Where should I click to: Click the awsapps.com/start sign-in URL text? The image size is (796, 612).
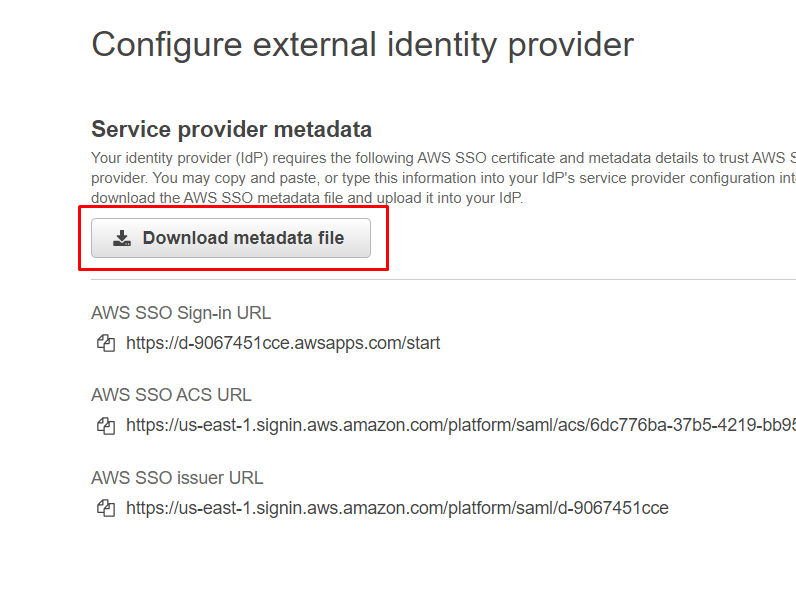283,343
